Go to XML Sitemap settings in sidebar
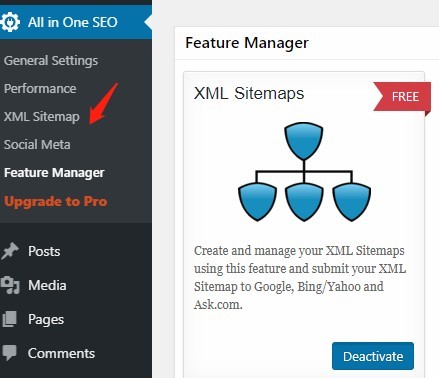The image size is (439, 378). 42,117
